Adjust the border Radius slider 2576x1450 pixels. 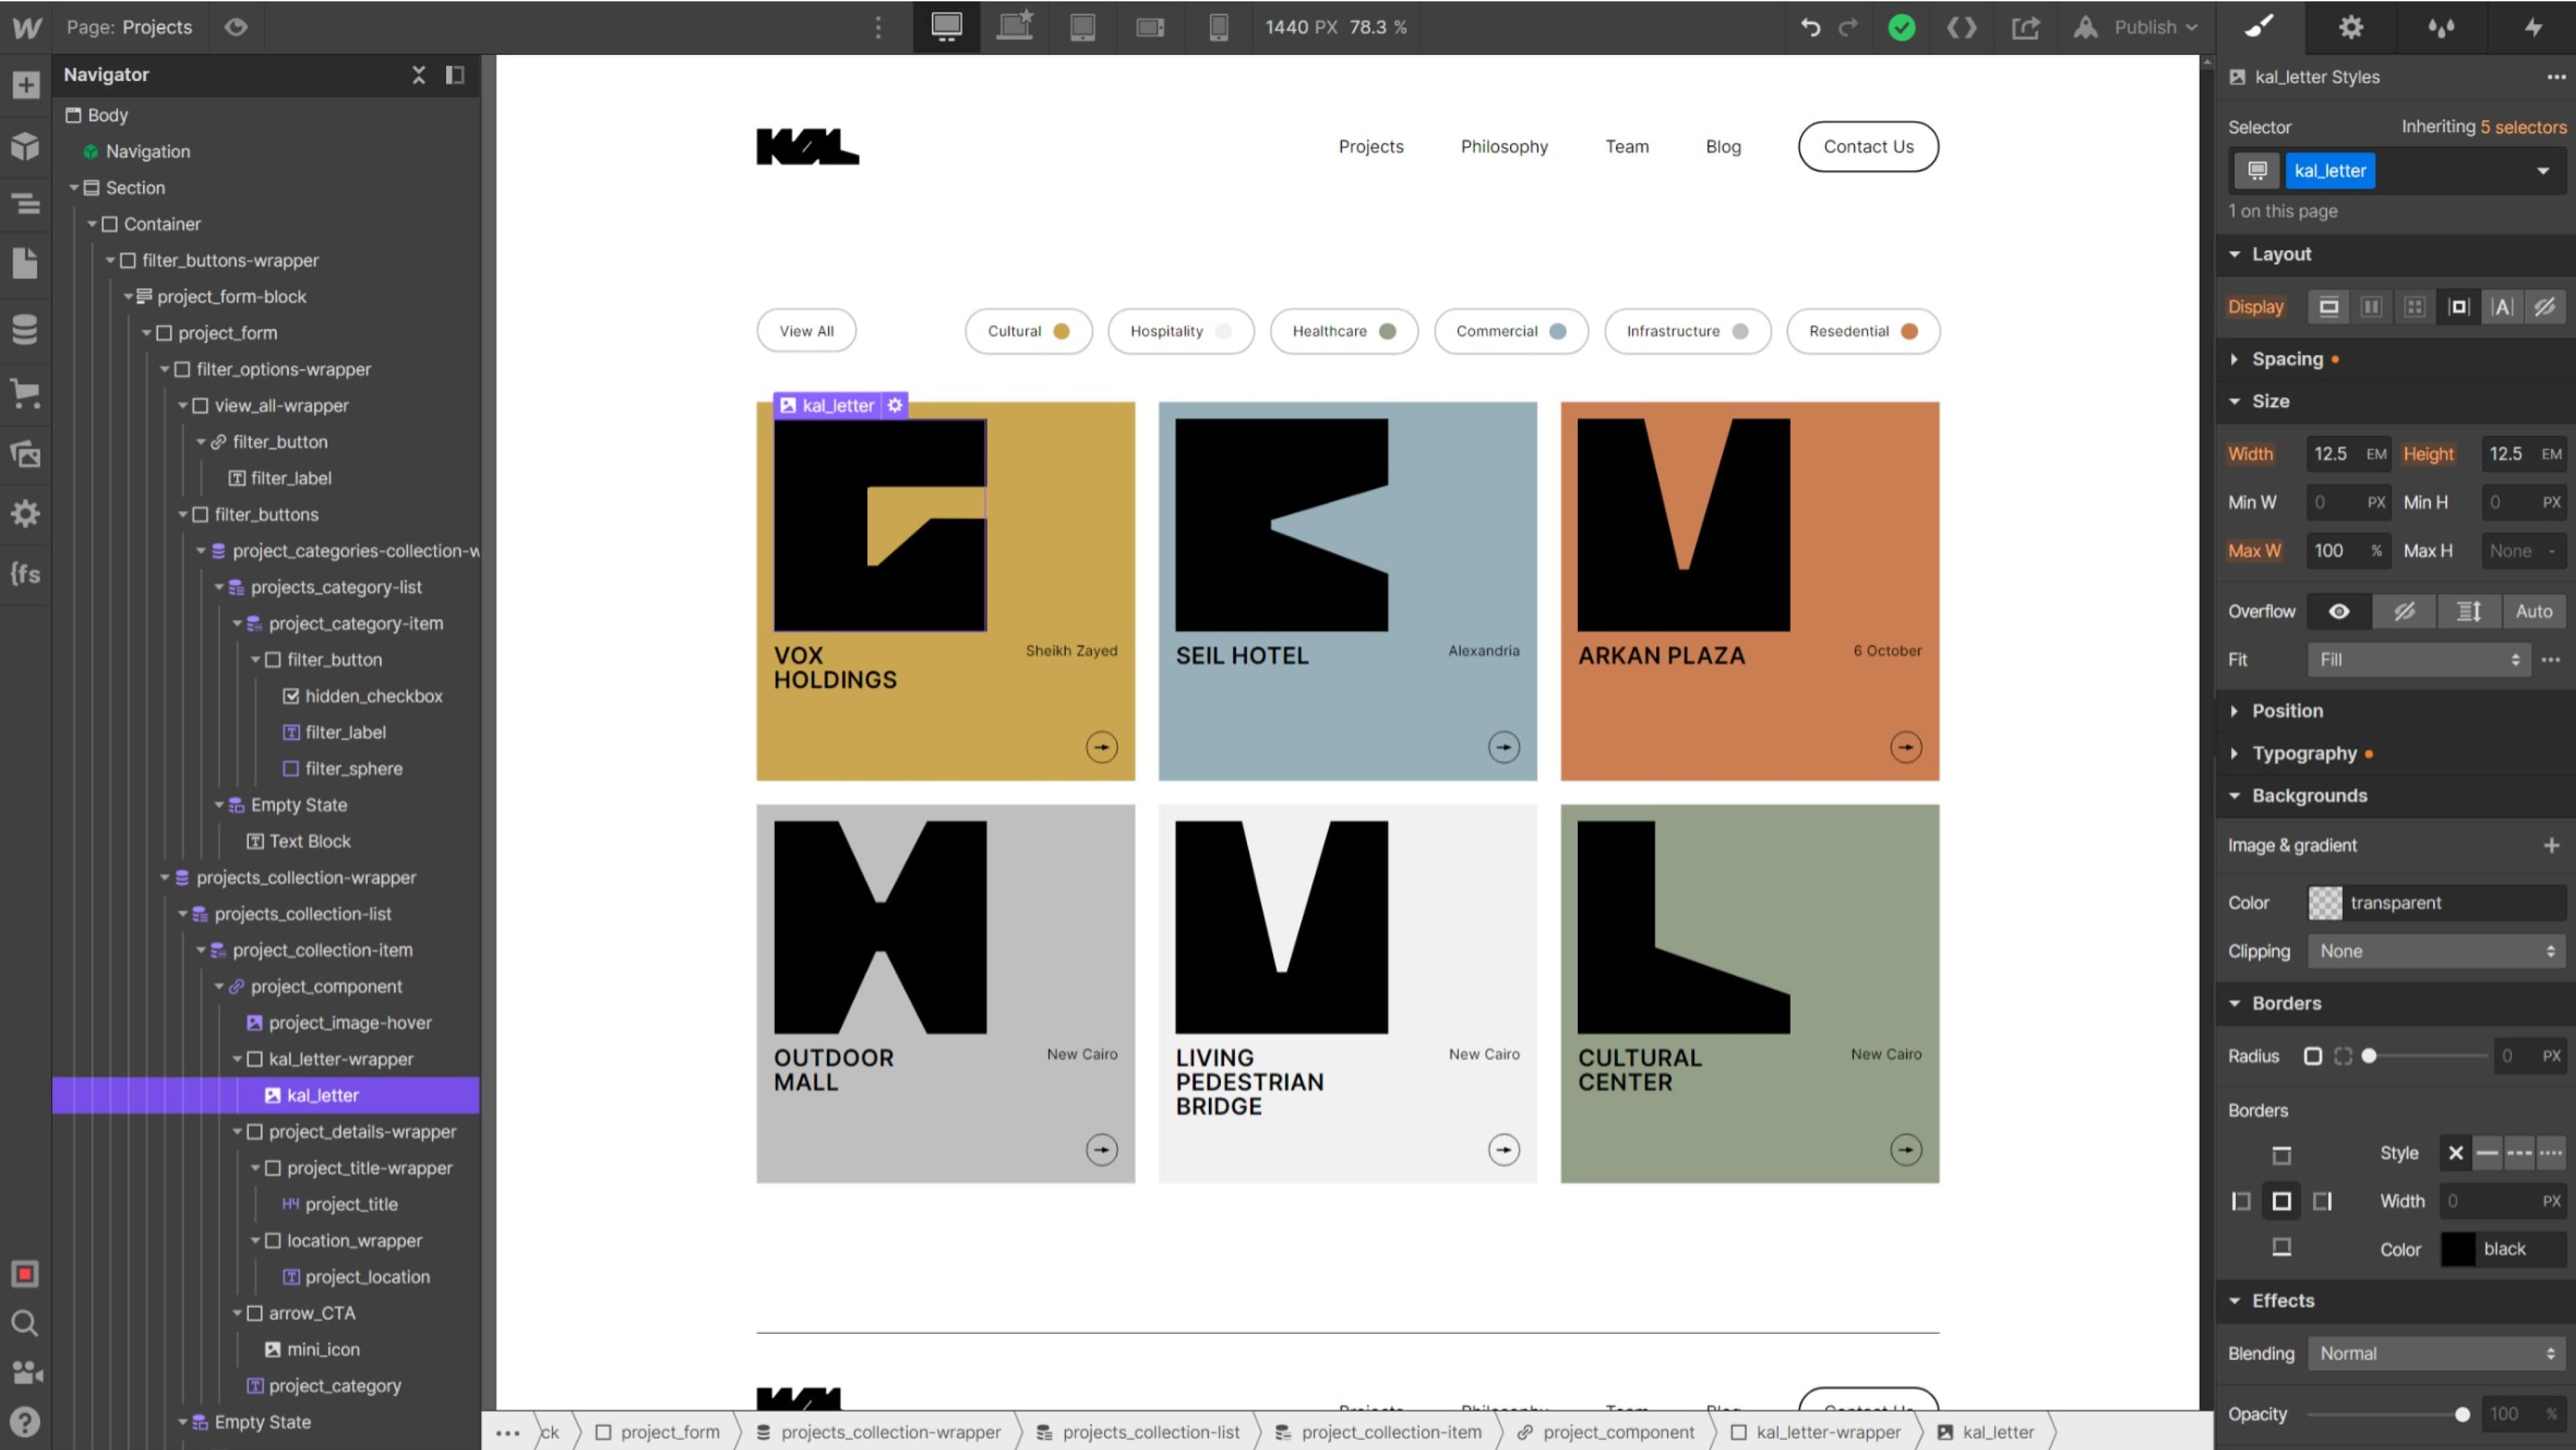[x=2368, y=1056]
